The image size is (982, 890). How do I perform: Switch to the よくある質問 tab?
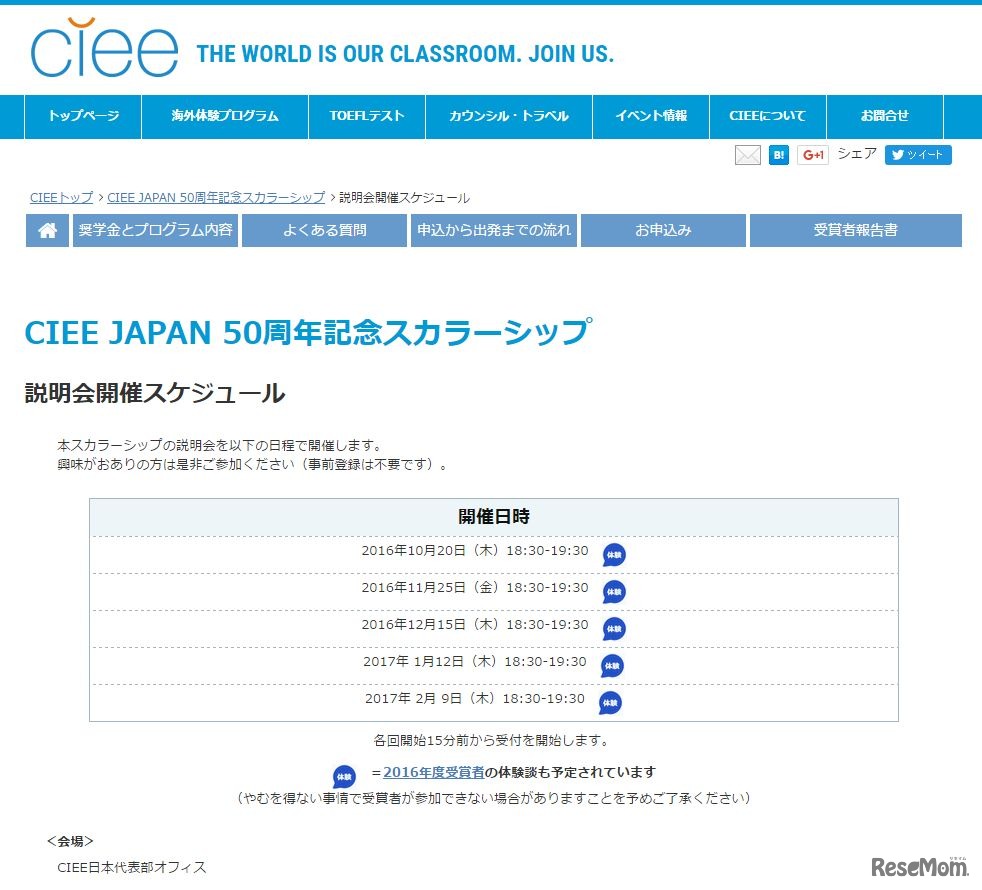[324, 230]
